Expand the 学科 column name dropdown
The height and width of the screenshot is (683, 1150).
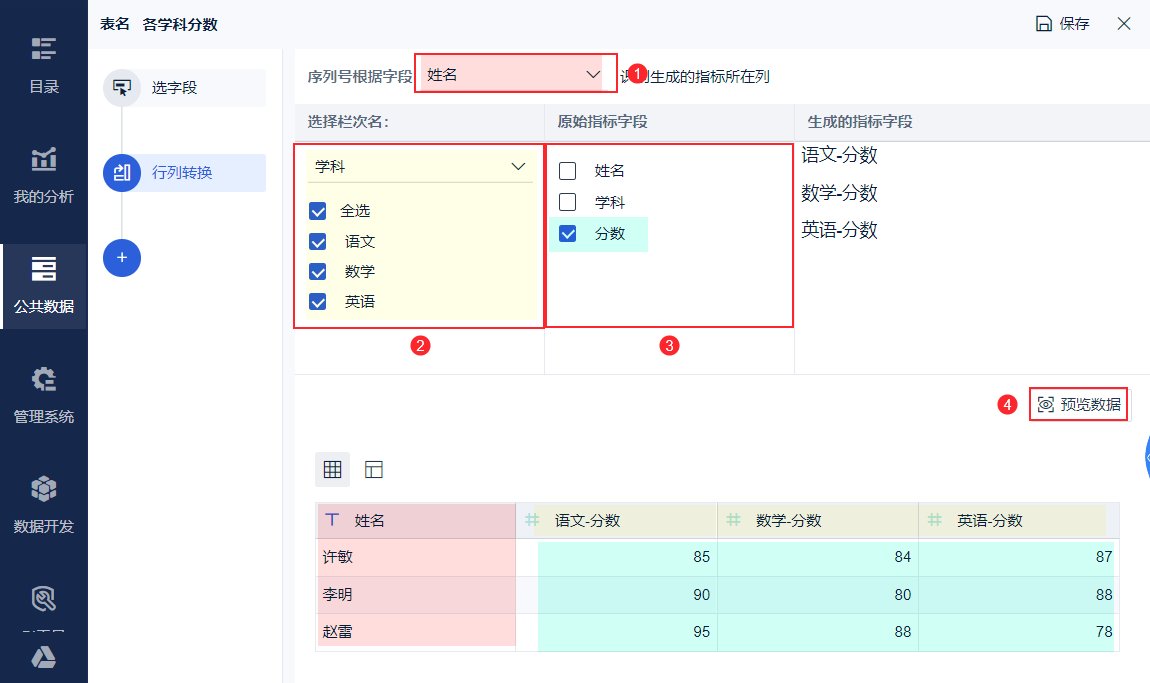pos(420,167)
